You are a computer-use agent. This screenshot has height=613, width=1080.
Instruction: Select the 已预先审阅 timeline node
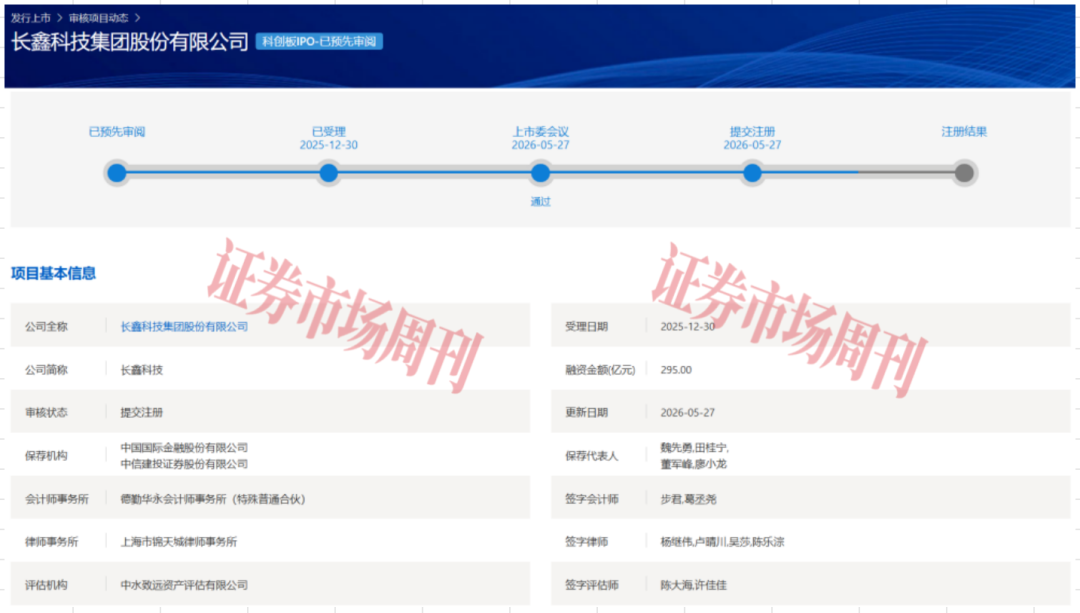click(117, 172)
